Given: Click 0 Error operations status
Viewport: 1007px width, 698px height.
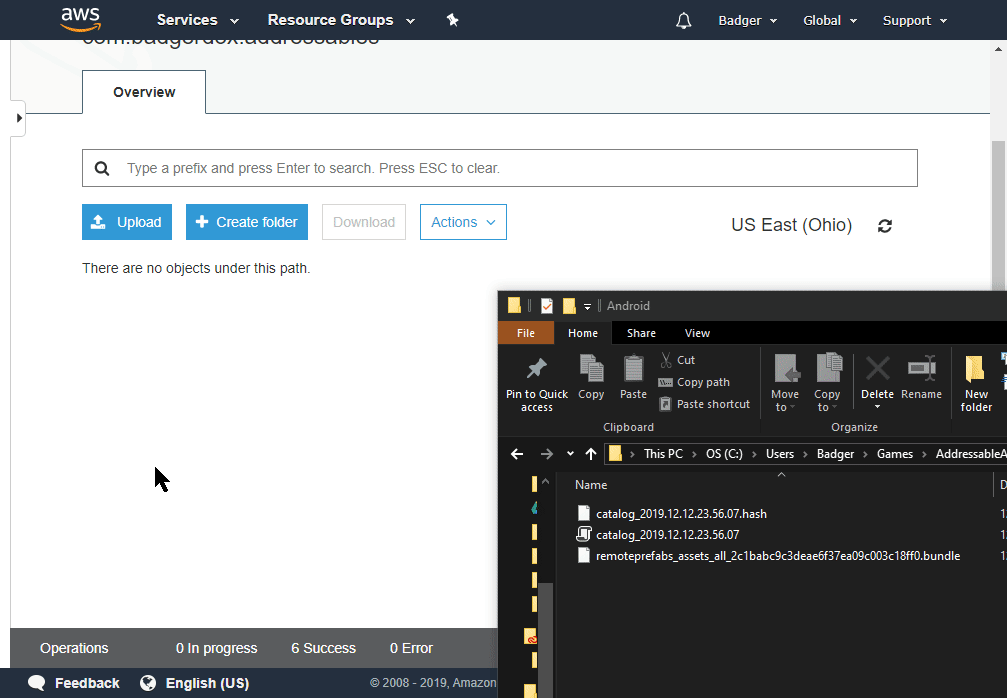Looking at the screenshot, I should coord(411,648).
